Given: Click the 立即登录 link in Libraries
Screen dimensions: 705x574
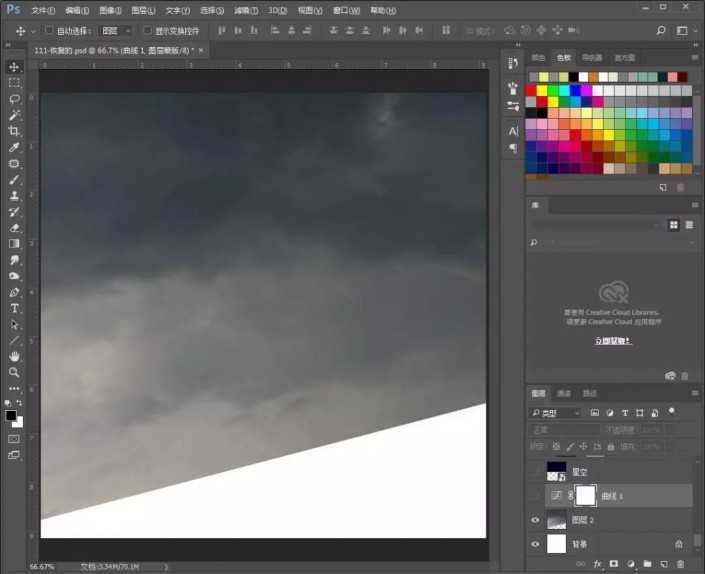Looking at the screenshot, I should tap(613, 341).
